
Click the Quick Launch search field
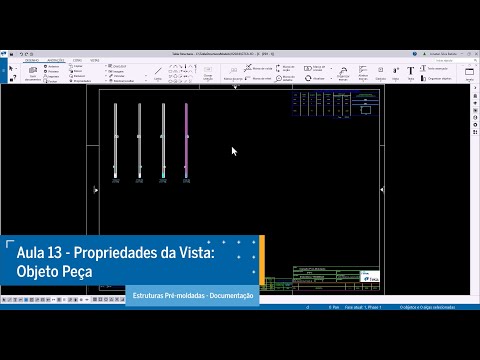click(x=455, y=60)
